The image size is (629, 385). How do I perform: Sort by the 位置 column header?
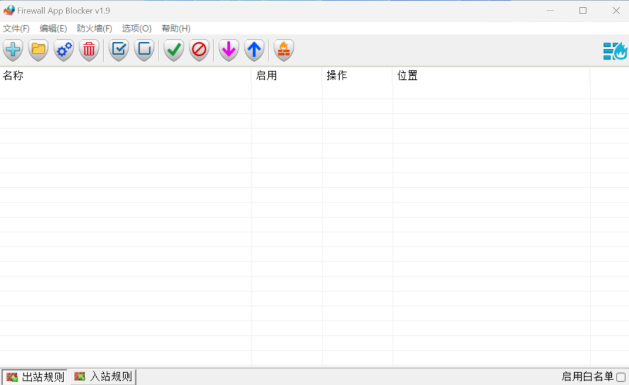coord(491,75)
